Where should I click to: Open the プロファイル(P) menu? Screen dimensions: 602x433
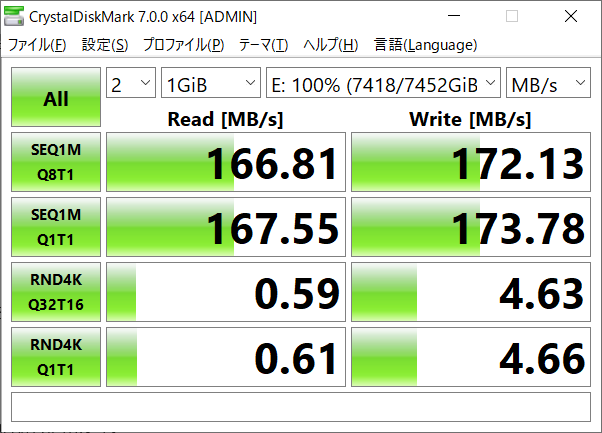coord(184,45)
